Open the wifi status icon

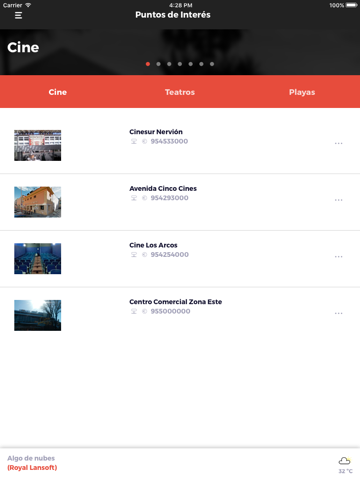click(x=28, y=5)
